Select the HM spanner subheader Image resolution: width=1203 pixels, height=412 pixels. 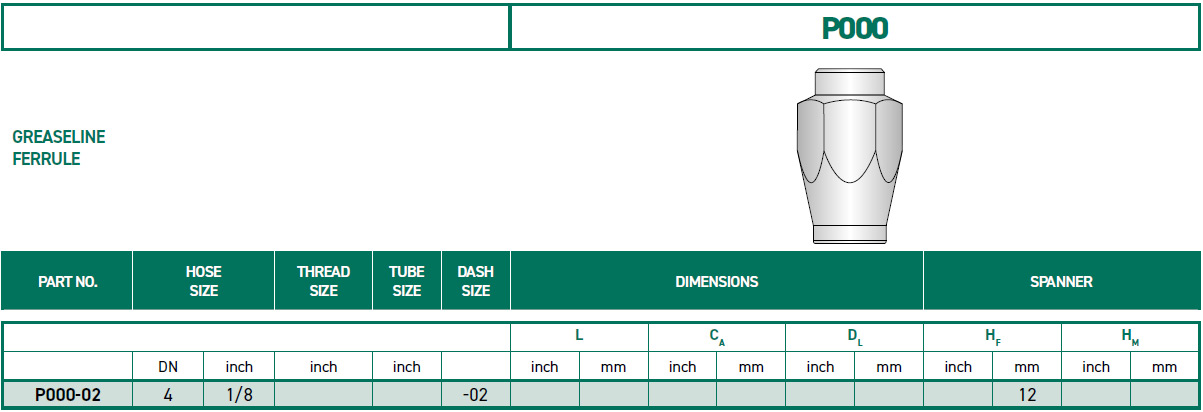tap(1130, 338)
